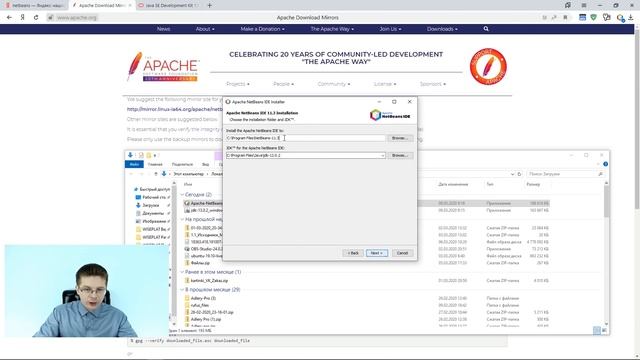Expand the Downloads menu on the Apache navbar

(x=442, y=29)
